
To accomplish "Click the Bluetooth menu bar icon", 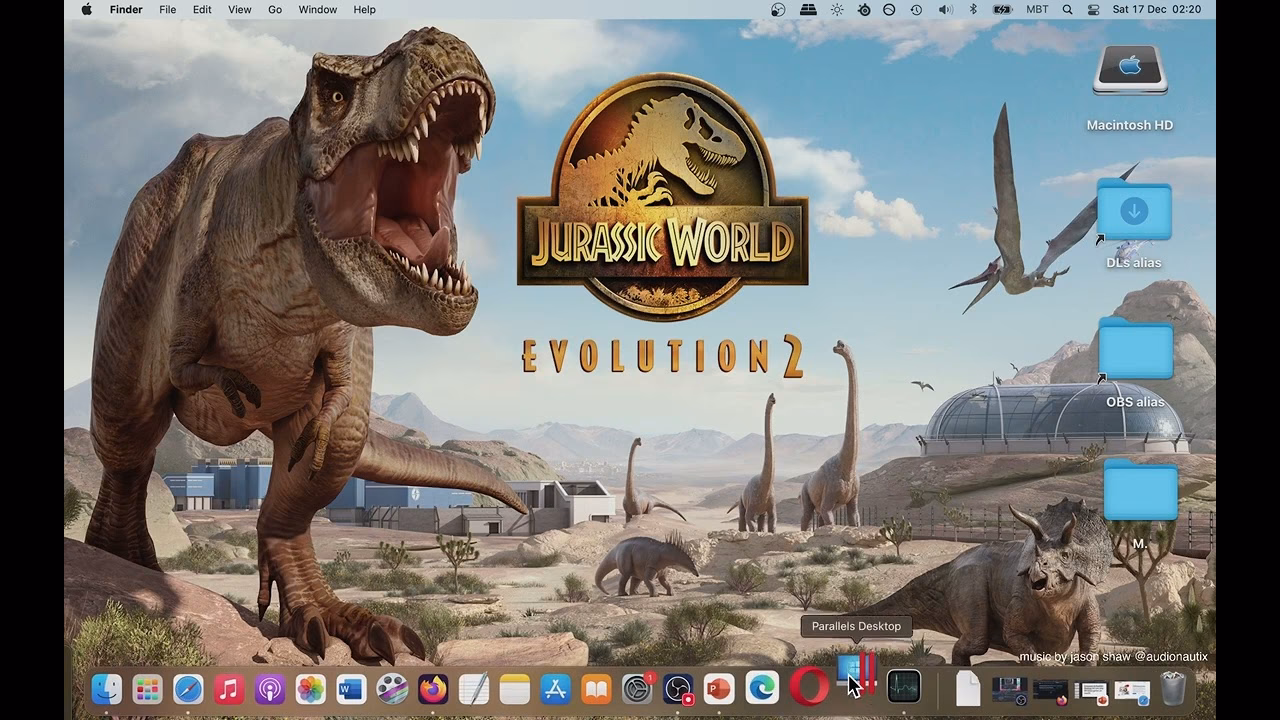I will click(x=973, y=9).
